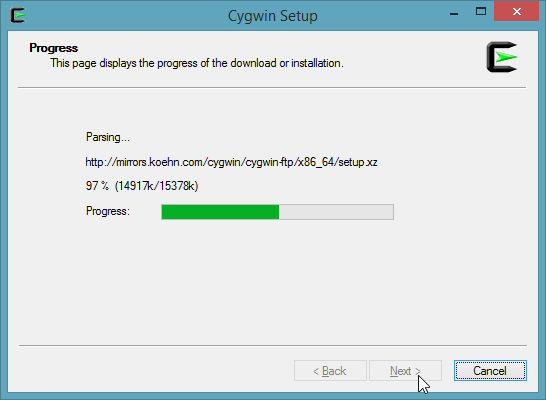The height and width of the screenshot is (400, 546).
Task: Click the disabled Next > button
Action: (405, 371)
